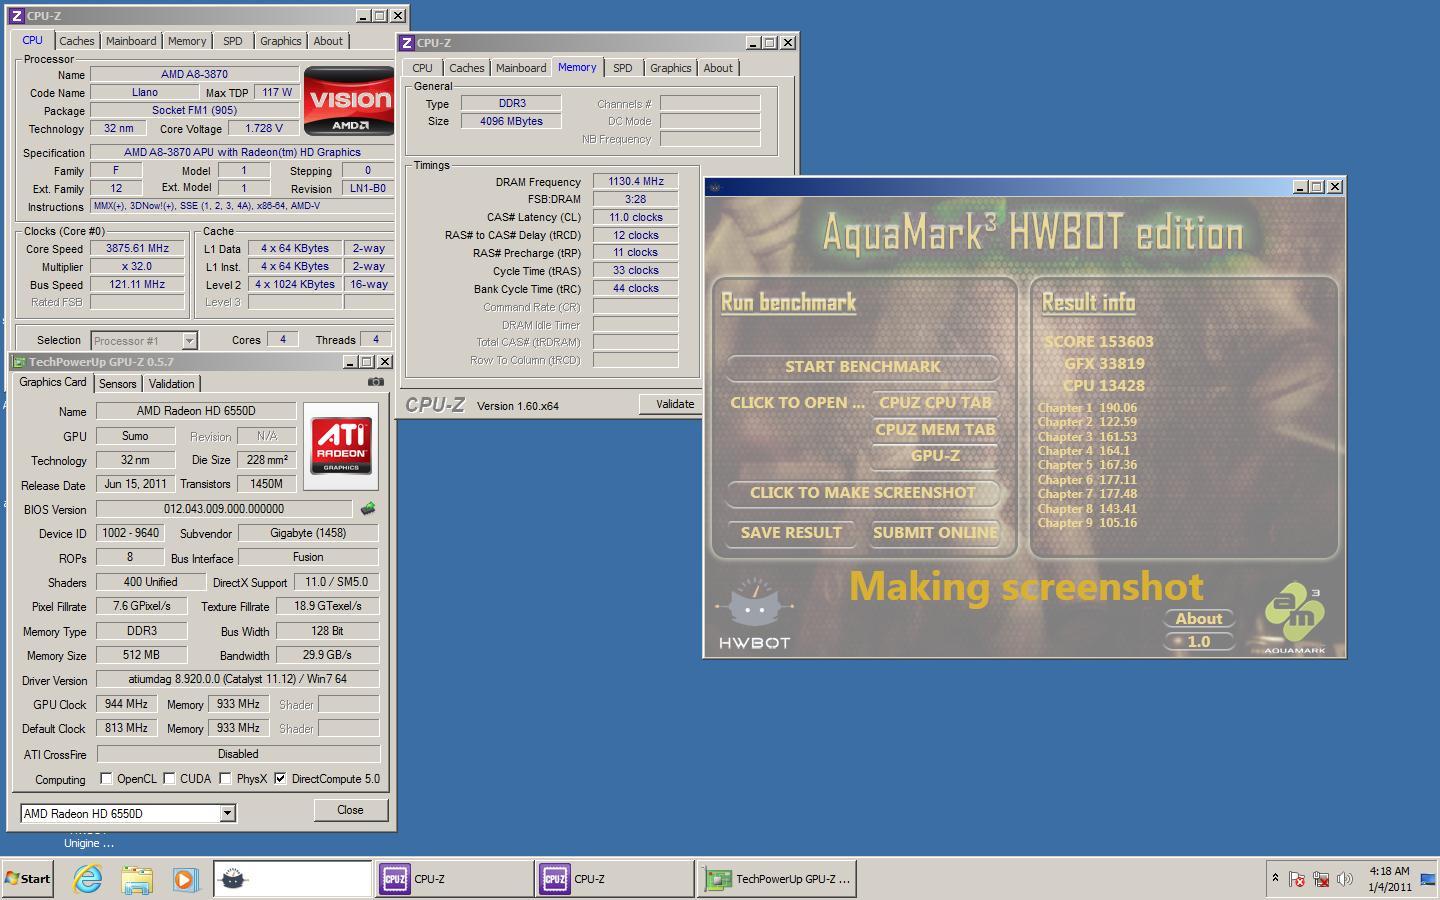
Task: Click the first CPU-Z taskbar button
Action: pyautogui.click(x=453, y=879)
